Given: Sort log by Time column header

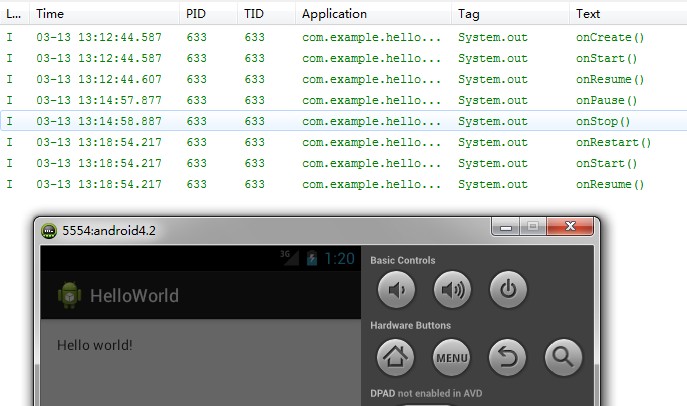Looking at the screenshot, I should pos(104,14).
